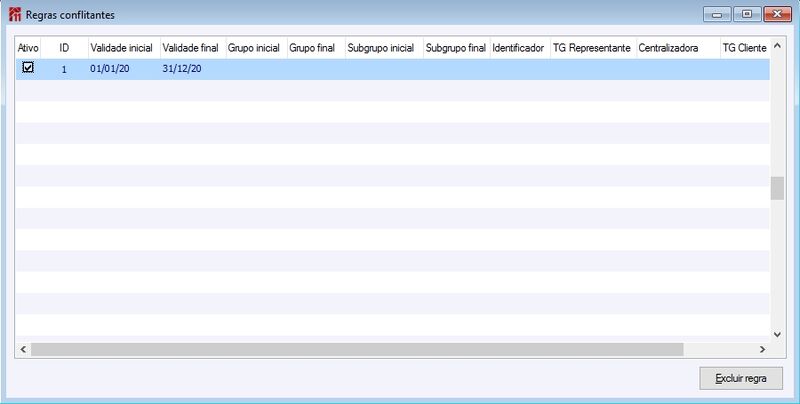This screenshot has height=404, width=800.
Task: Click the Identificador column header
Action: (520, 48)
